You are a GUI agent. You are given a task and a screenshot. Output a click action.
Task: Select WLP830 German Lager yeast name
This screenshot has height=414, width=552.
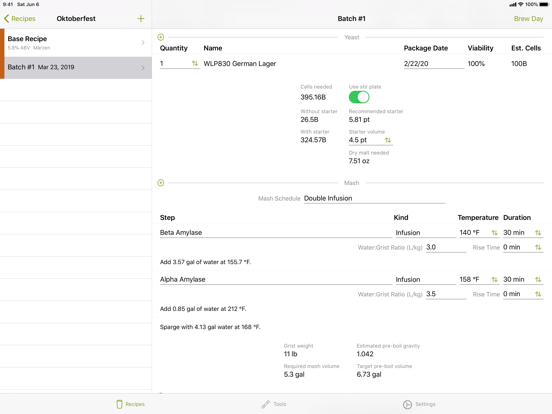pyautogui.click(x=240, y=64)
